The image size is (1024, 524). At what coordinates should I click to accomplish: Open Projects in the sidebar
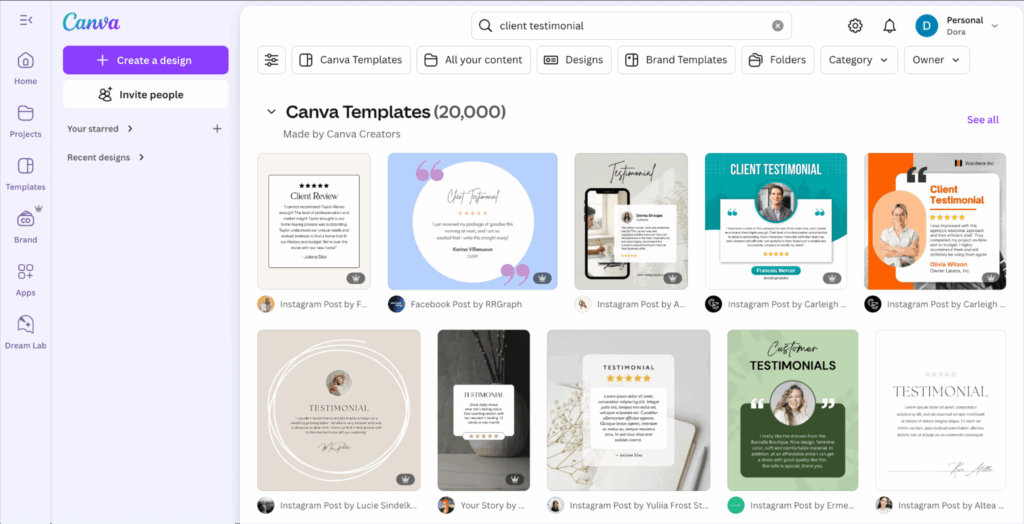pyautogui.click(x=26, y=120)
